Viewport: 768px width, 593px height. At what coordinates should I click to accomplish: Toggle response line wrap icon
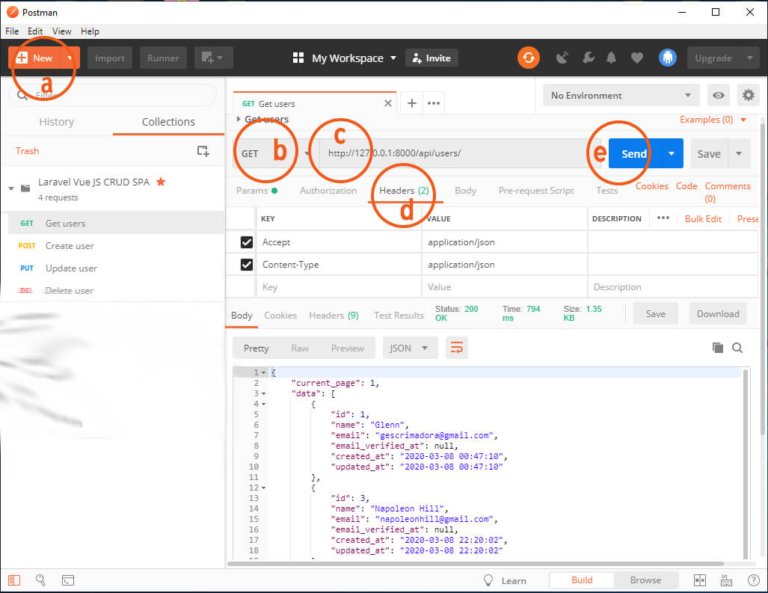(456, 348)
